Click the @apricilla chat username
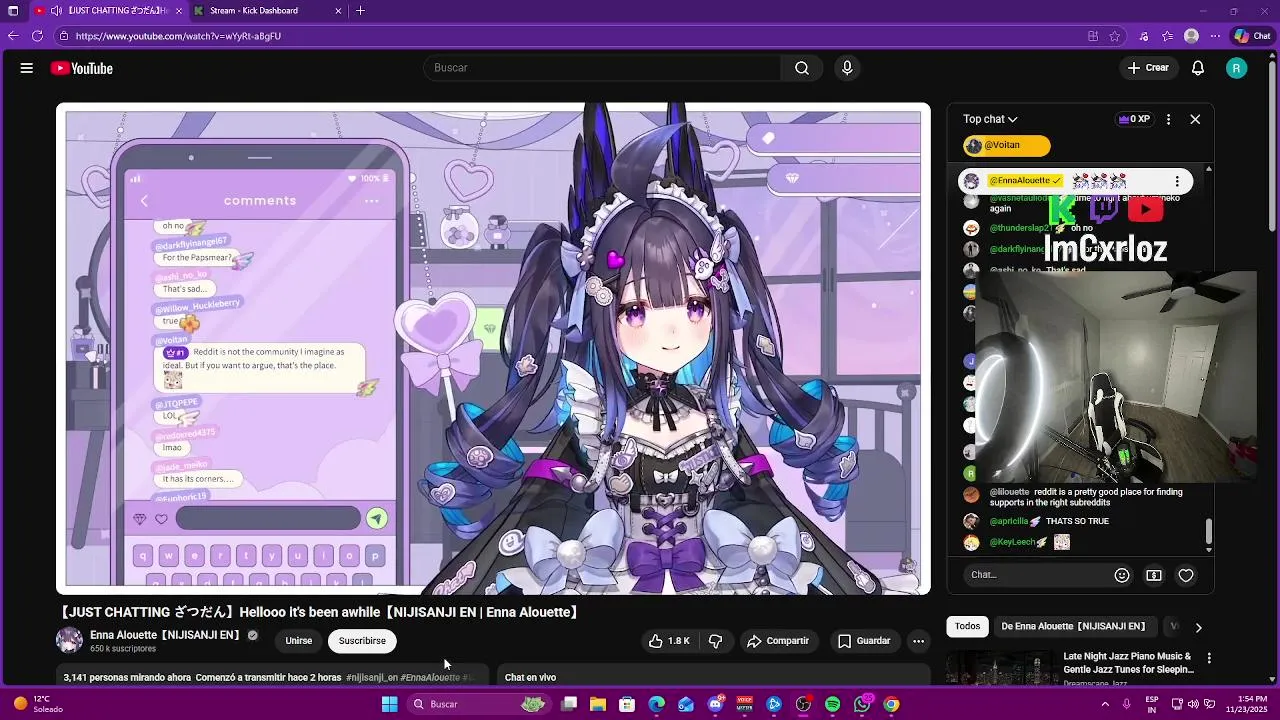This screenshot has width=1280, height=720. (1009, 521)
